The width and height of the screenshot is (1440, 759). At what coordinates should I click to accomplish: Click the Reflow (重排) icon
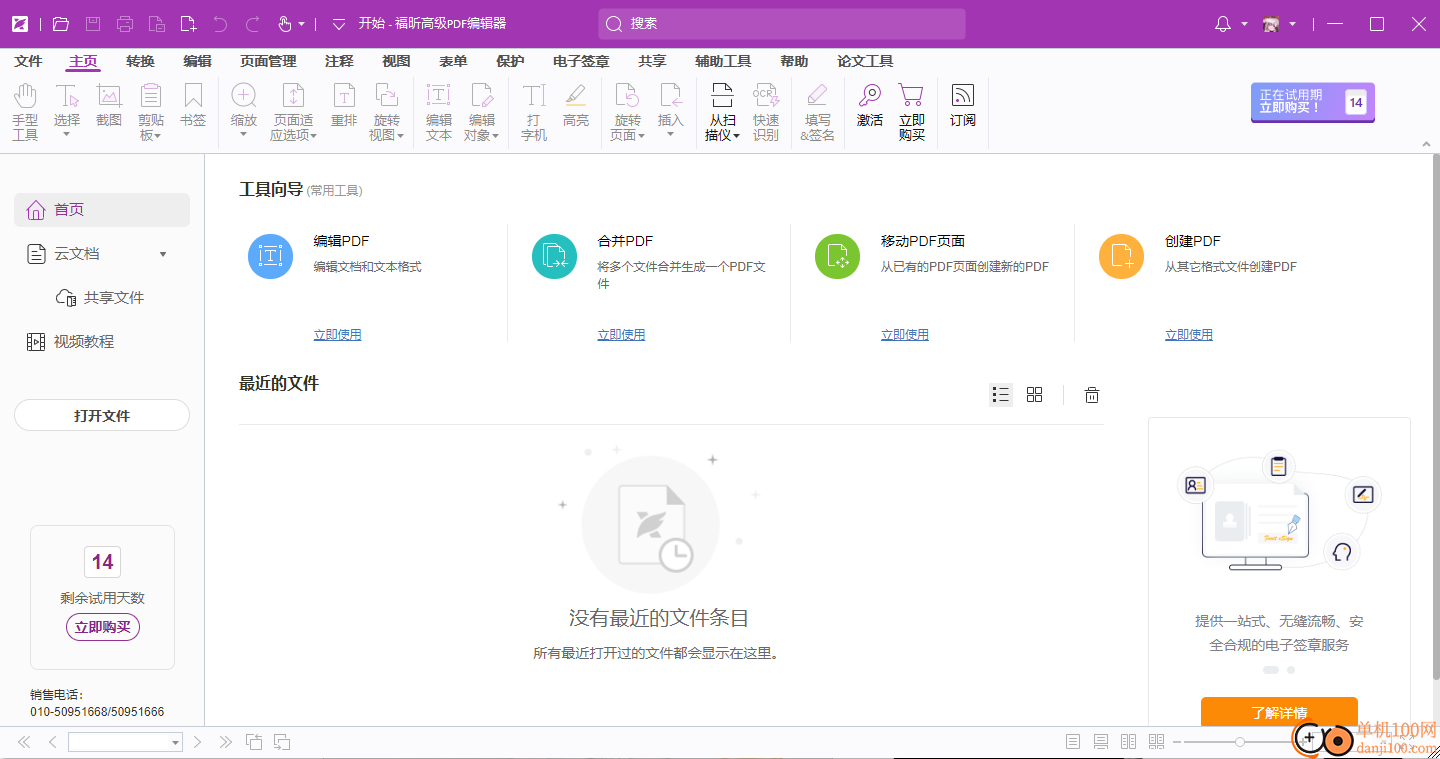click(344, 96)
